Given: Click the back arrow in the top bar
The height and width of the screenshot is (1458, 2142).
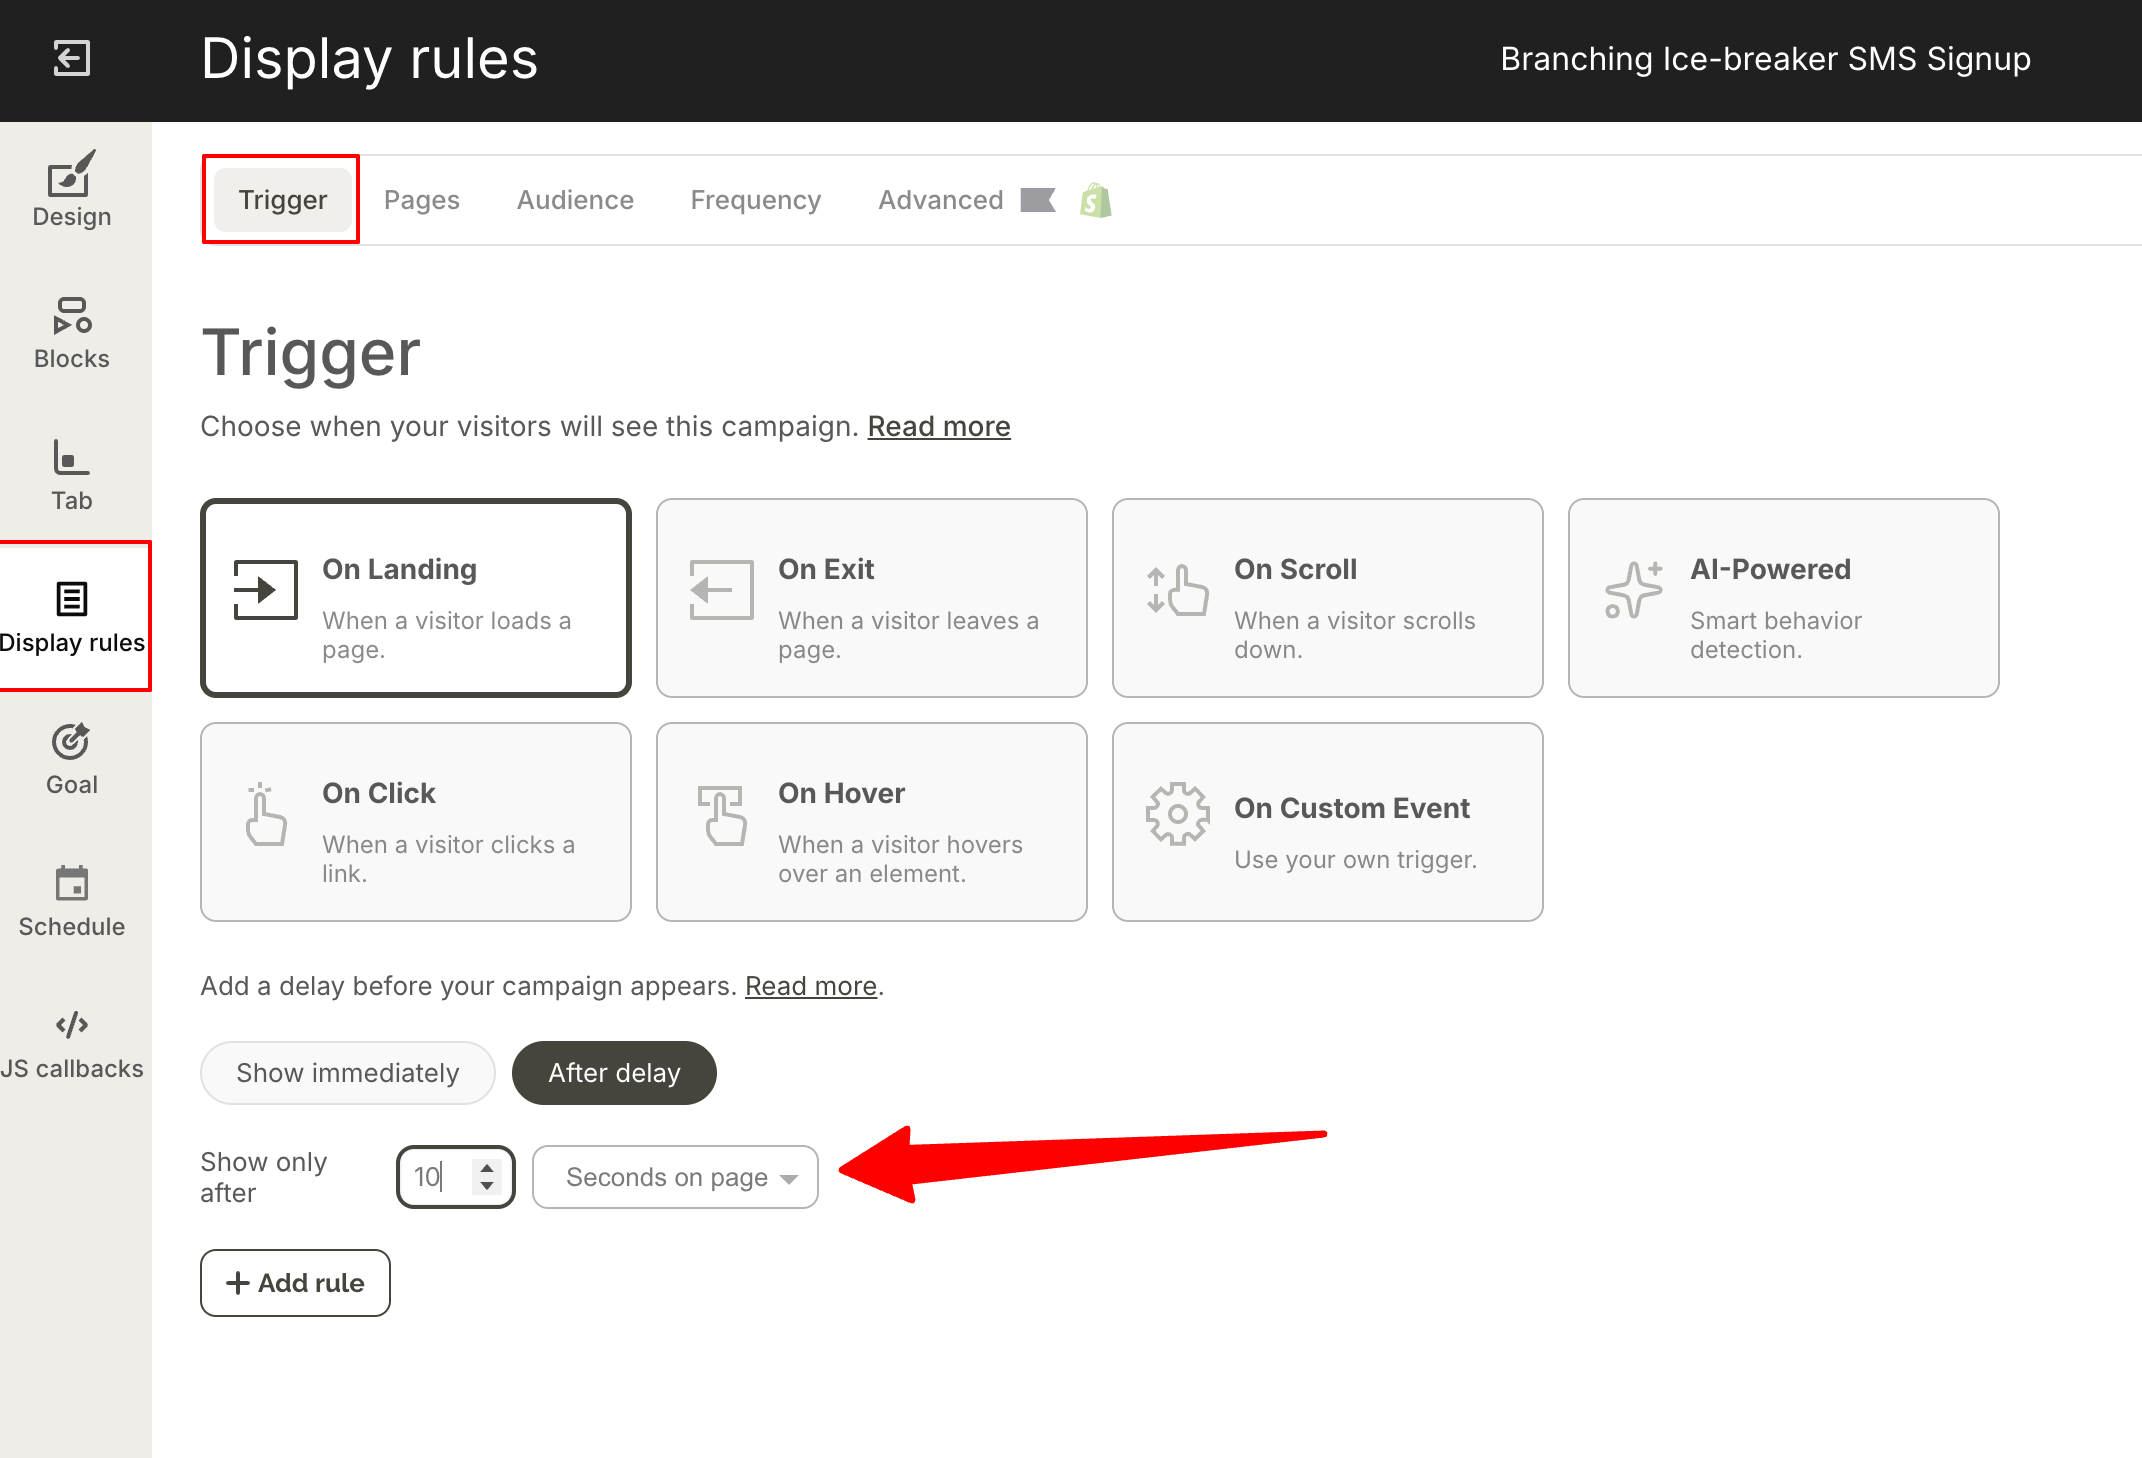Looking at the screenshot, I should pos(71,60).
